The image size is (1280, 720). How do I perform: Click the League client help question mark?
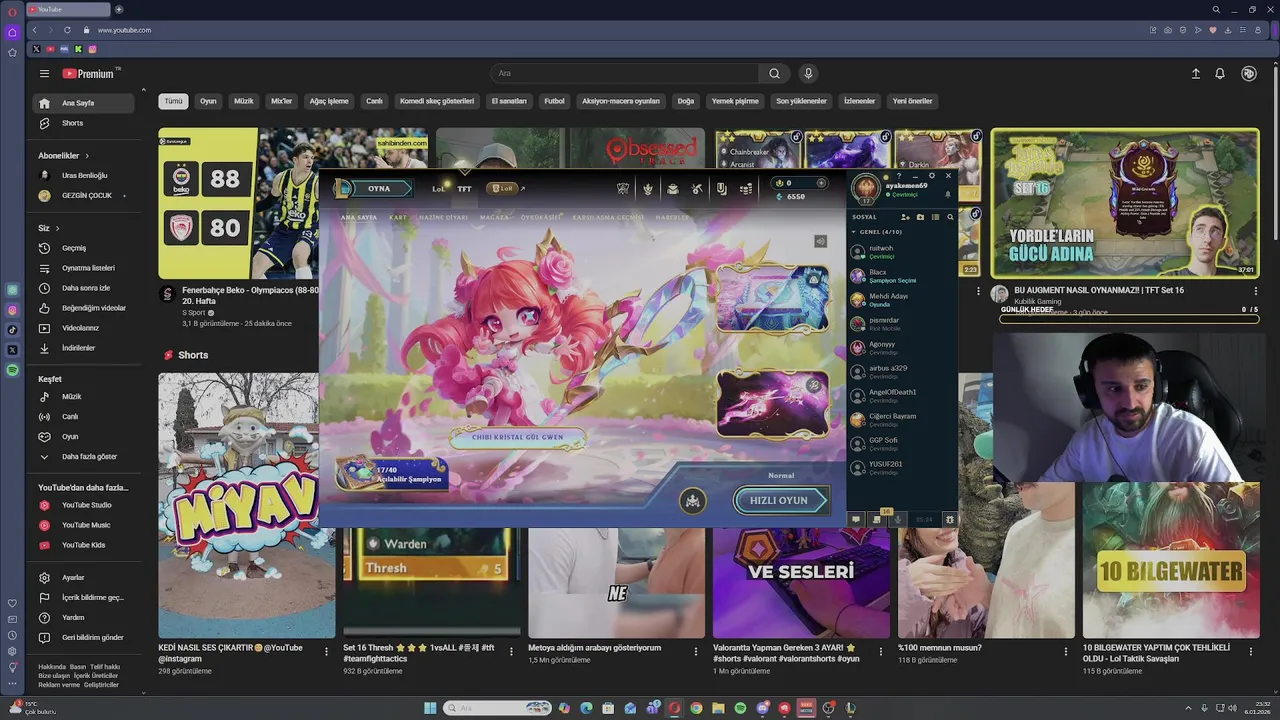(899, 176)
